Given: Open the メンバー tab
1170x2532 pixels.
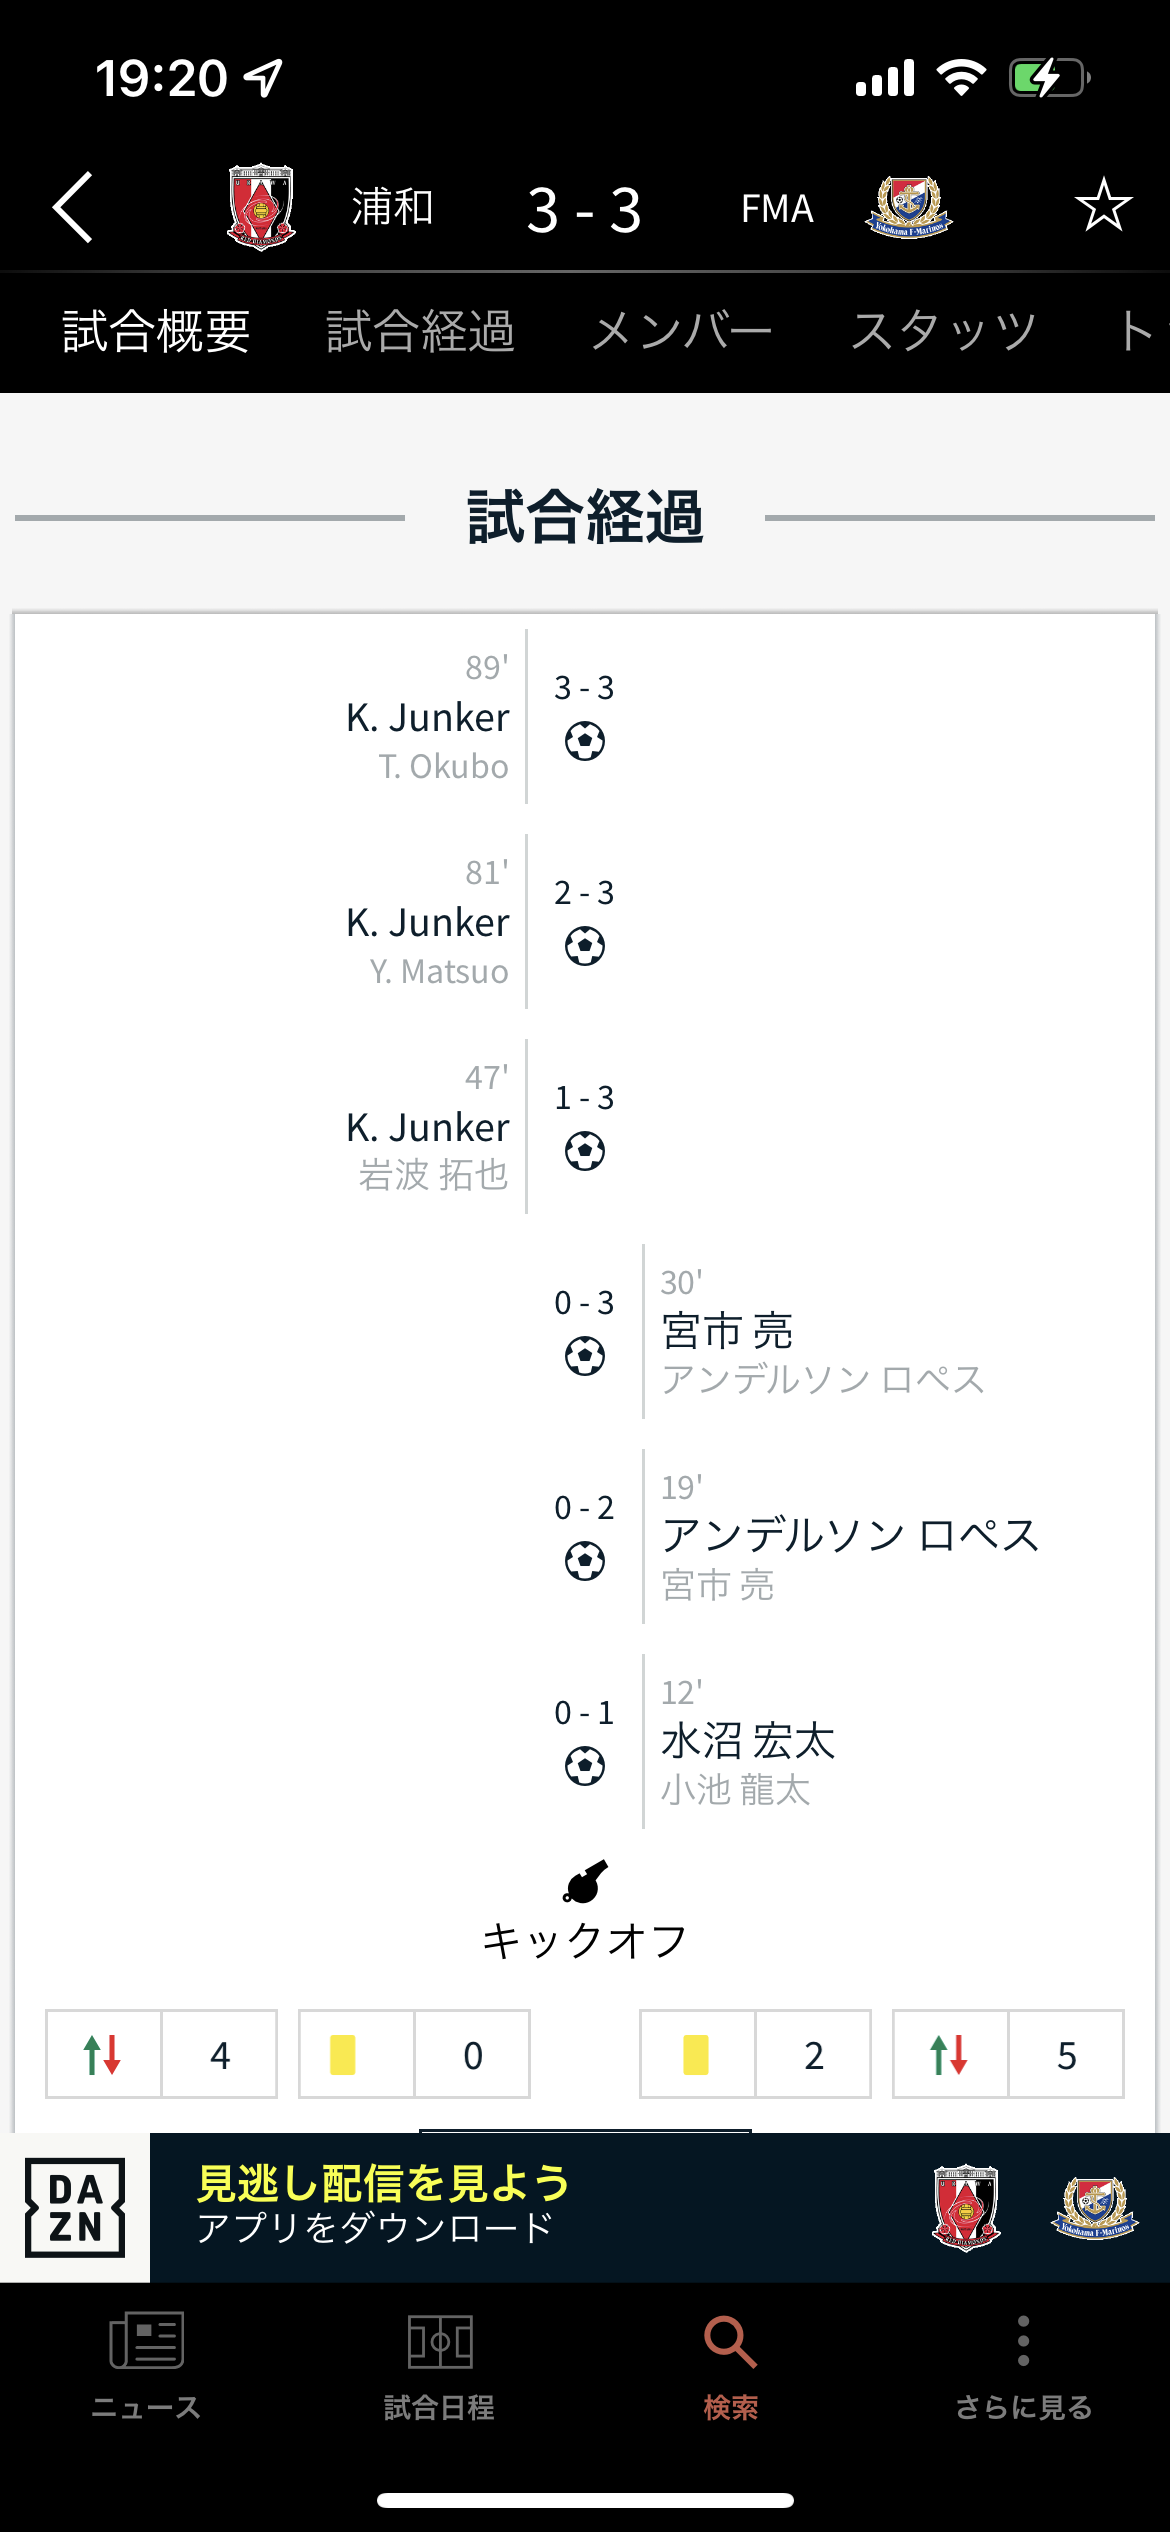Looking at the screenshot, I should click(681, 332).
